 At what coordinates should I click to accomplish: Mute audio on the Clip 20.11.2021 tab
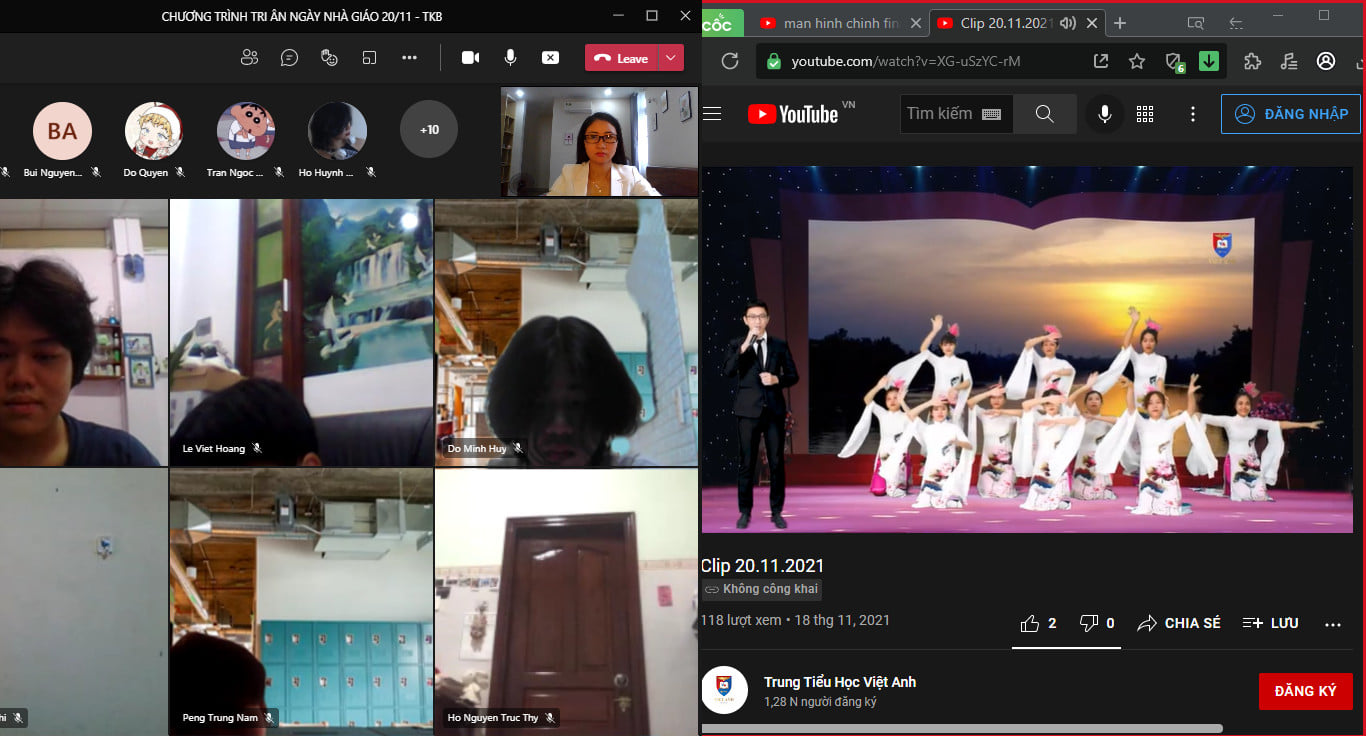point(1068,23)
